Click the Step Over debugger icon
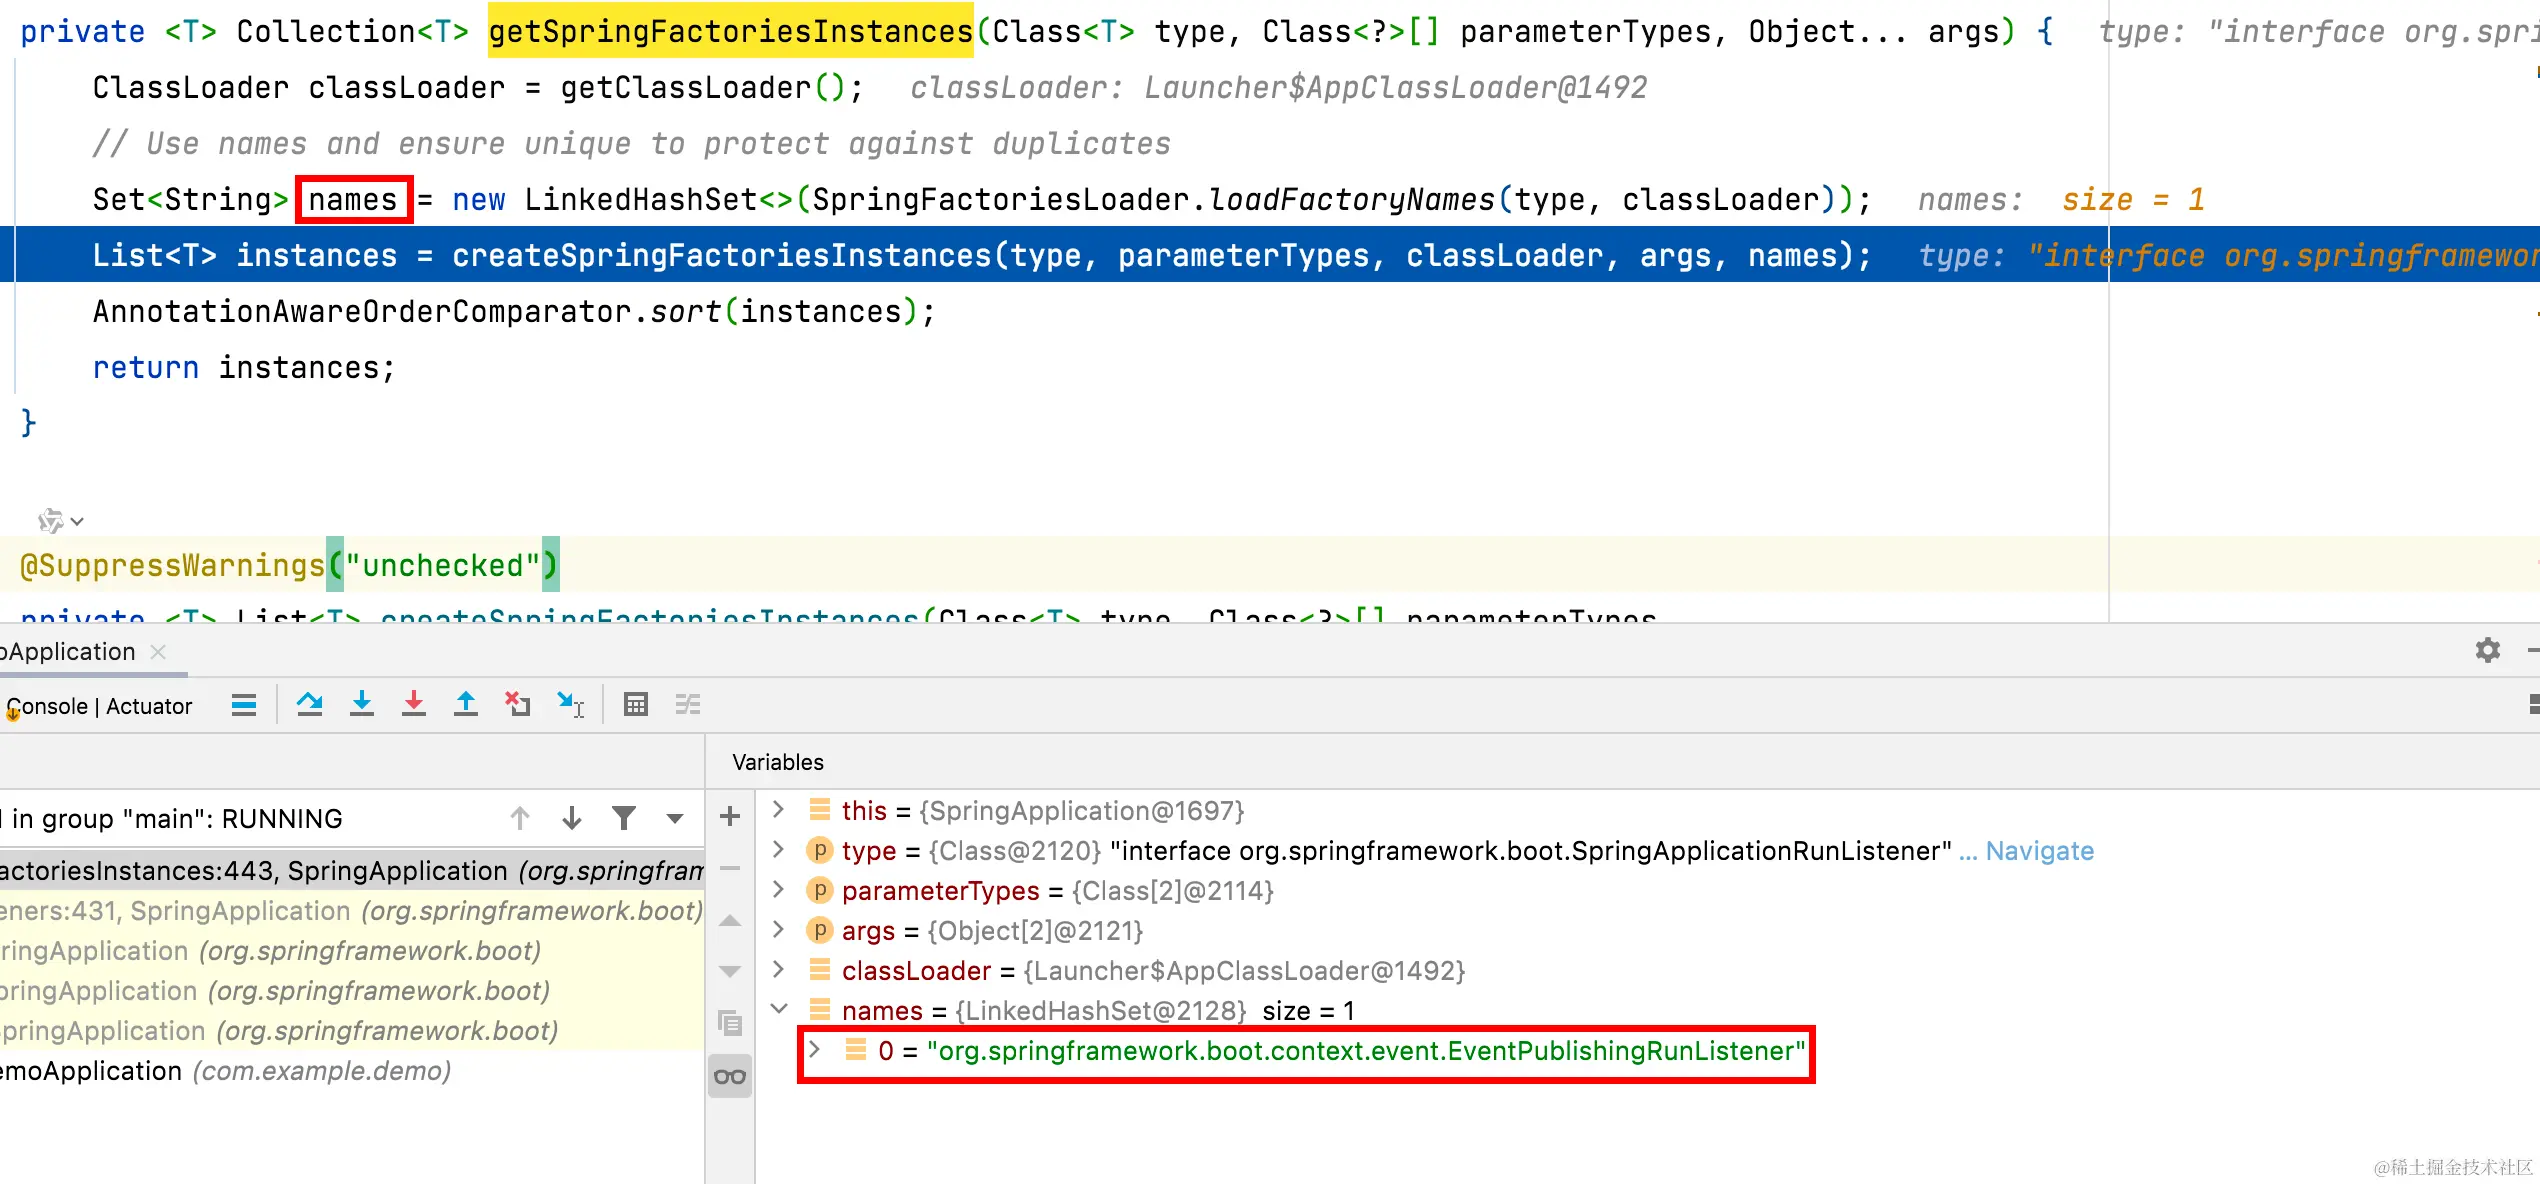Viewport: 2540px width, 1184px height. click(x=309, y=705)
